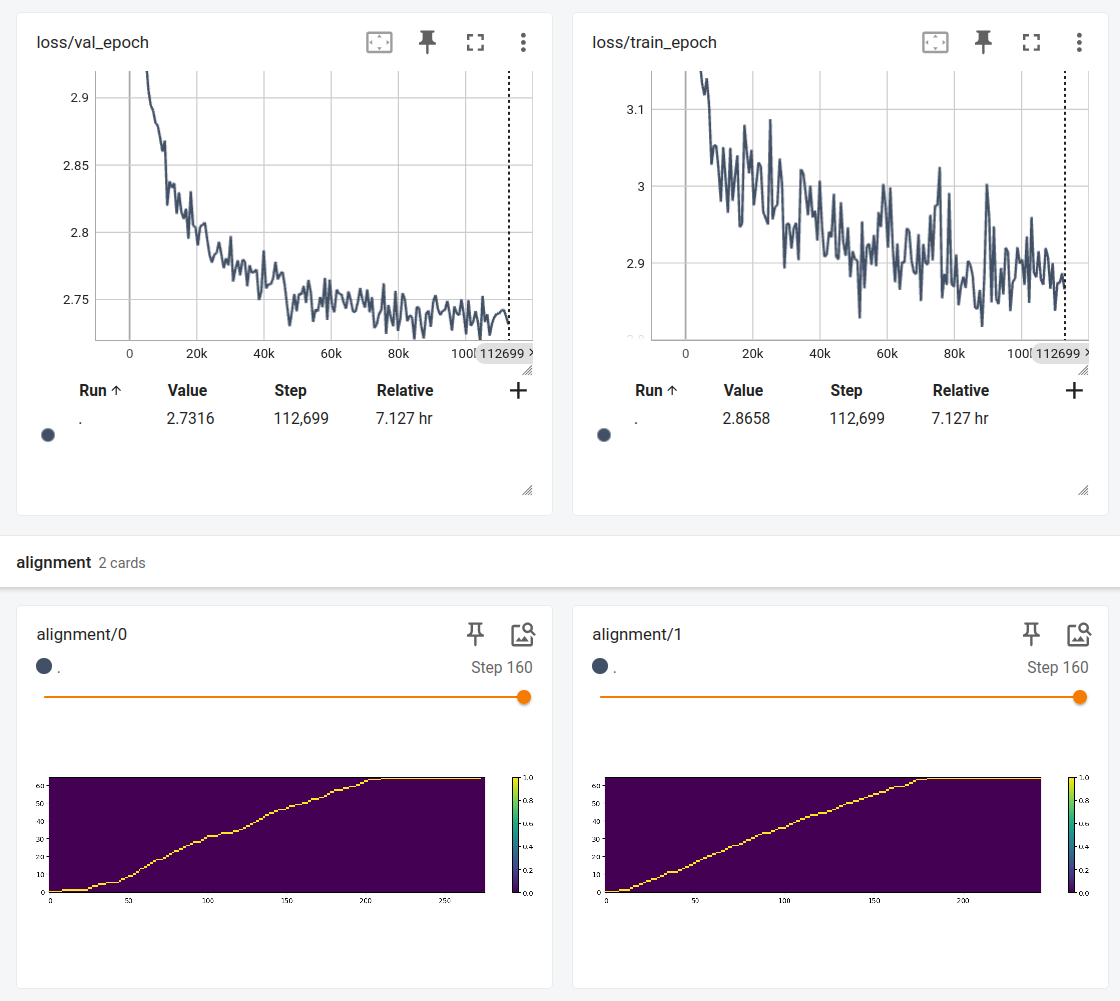
Task: Fit domain to data in loss/train_epoch card
Action: tap(935, 42)
